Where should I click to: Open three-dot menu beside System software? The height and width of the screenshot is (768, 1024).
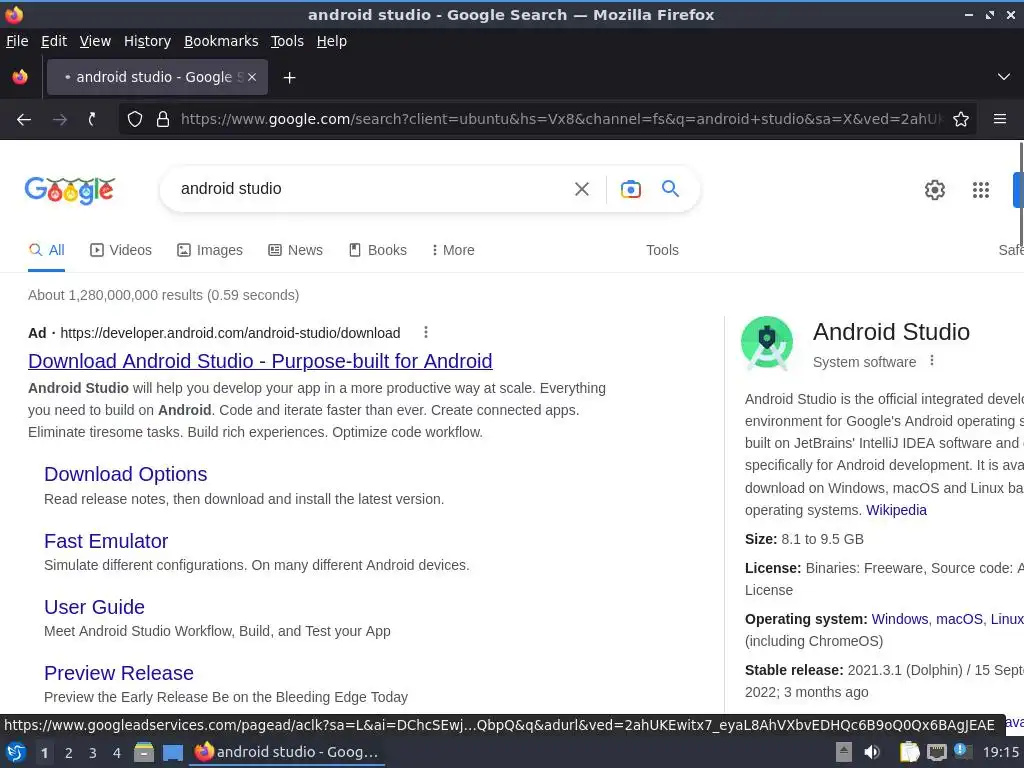[x=932, y=360]
